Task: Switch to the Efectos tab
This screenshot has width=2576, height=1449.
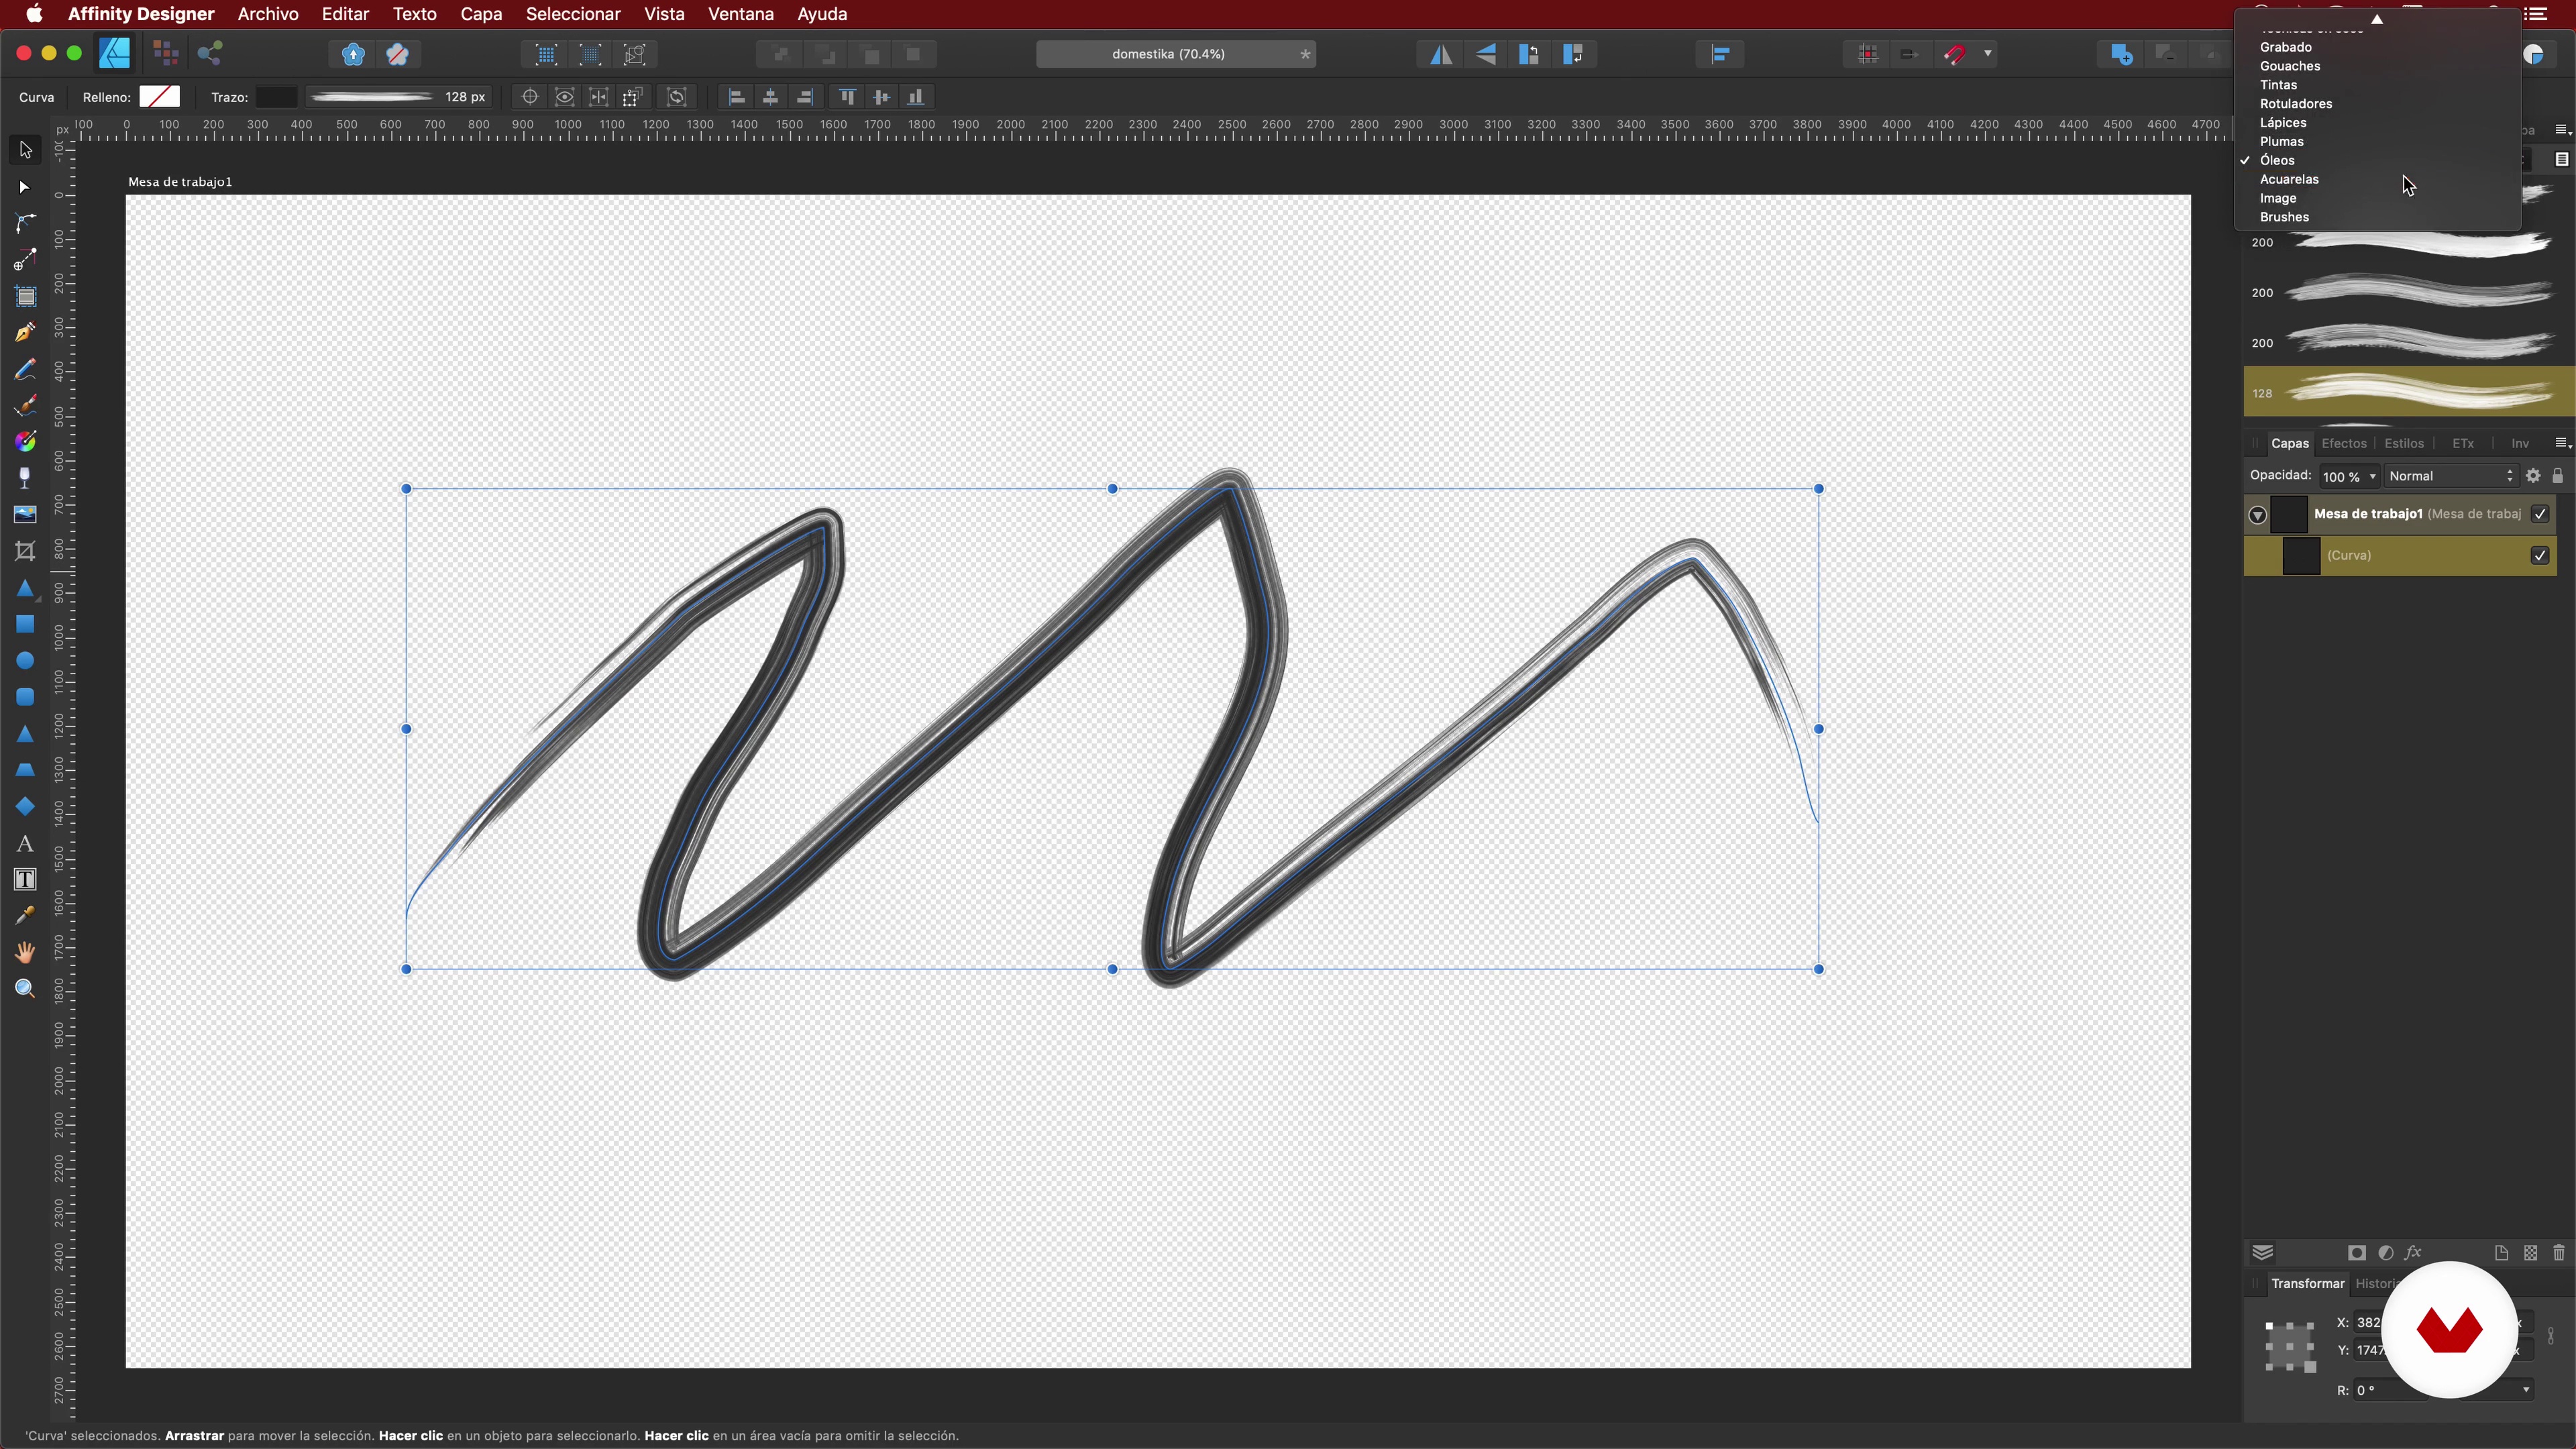Action: click(2344, 443)
